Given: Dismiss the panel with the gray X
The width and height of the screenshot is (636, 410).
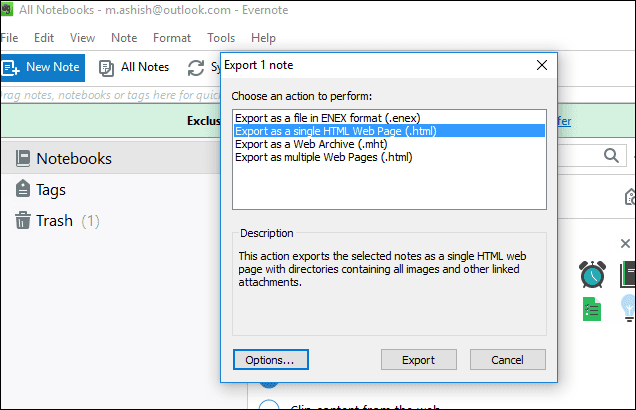Looking at the screenshot, I should (625, 243).
